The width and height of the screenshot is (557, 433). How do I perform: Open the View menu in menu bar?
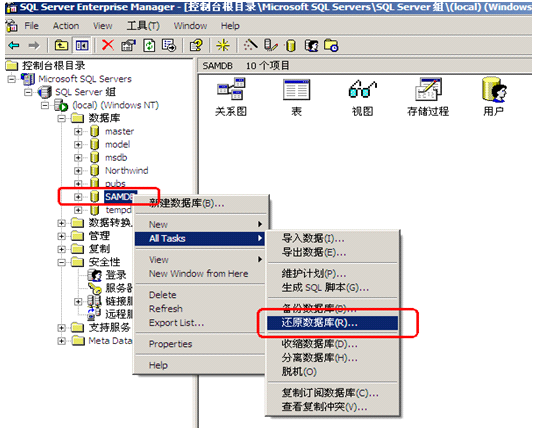(103, 26)
